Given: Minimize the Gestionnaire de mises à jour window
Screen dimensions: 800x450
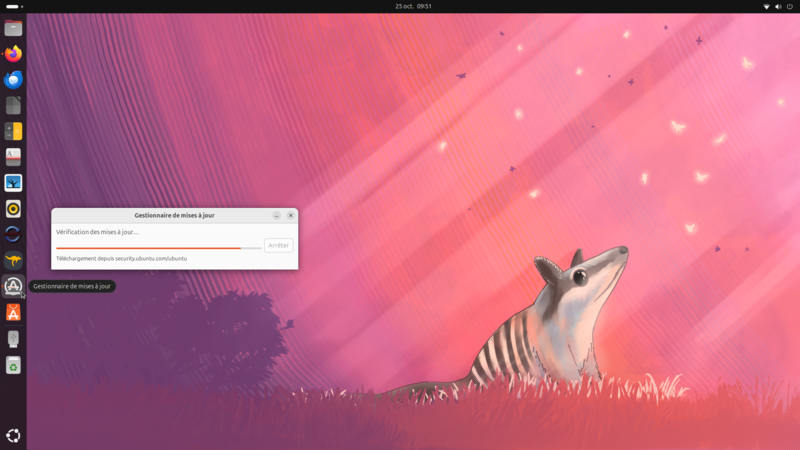Looking at the screenshot, I should tap(277, 215).
